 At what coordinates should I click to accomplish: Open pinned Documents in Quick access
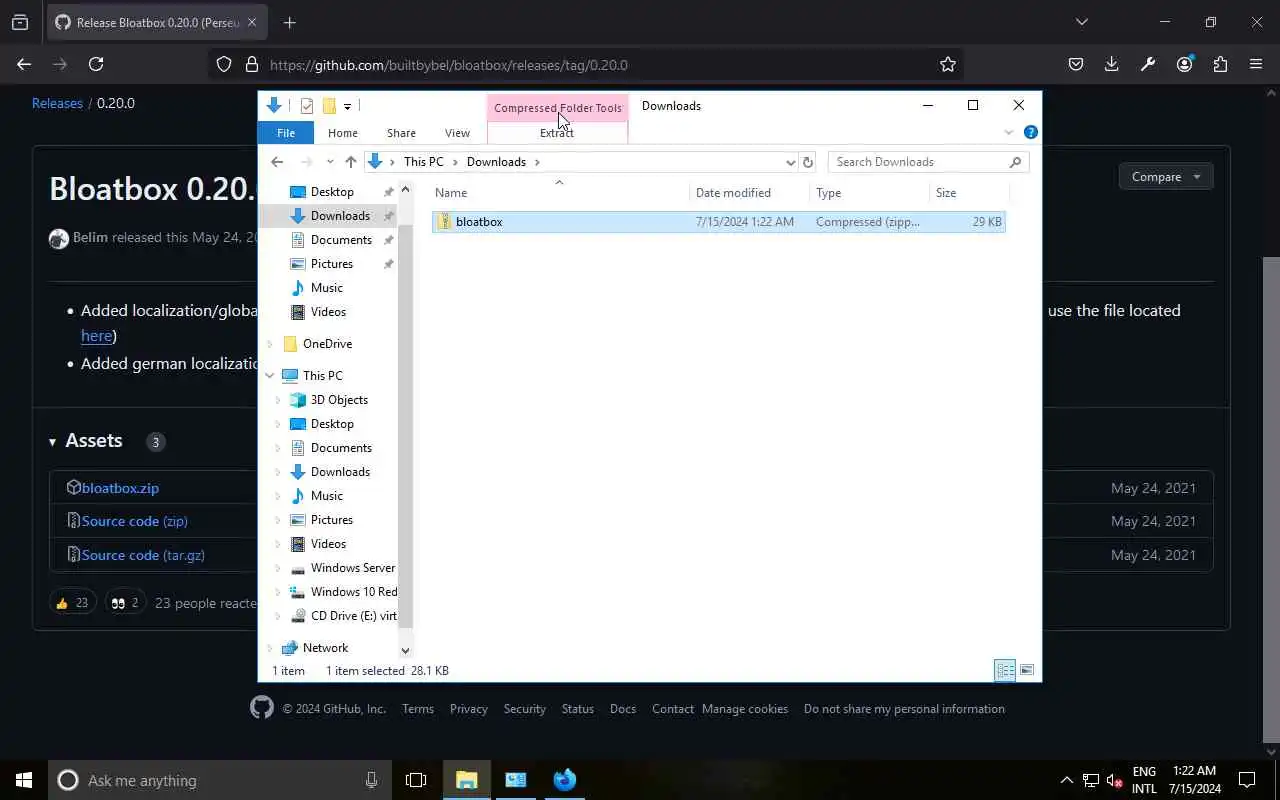click(341, 240)
